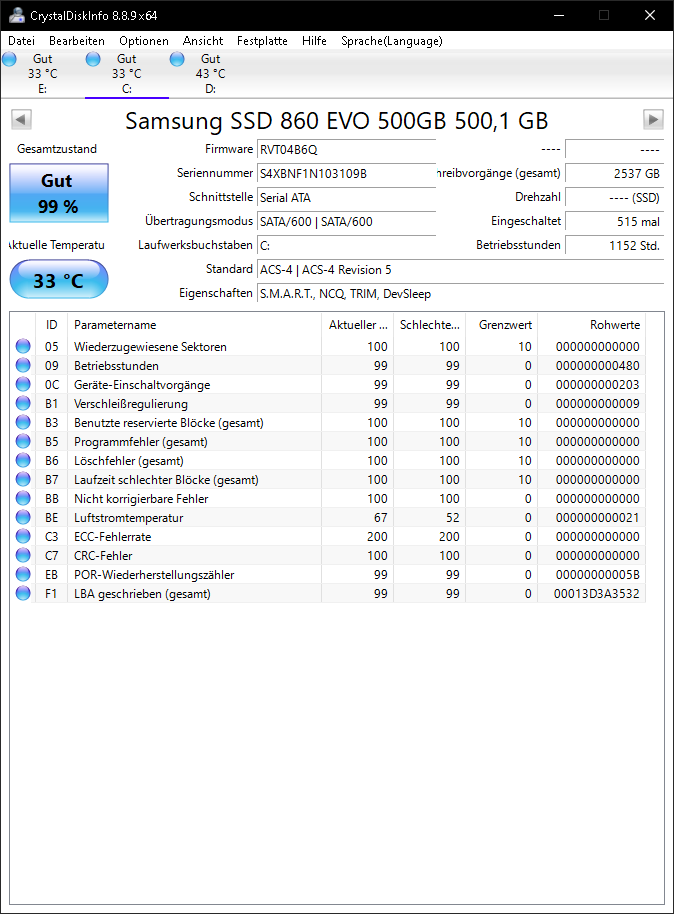Click status orb for CRC-Fehler row
674x914 pixels.
pos(23,556)
